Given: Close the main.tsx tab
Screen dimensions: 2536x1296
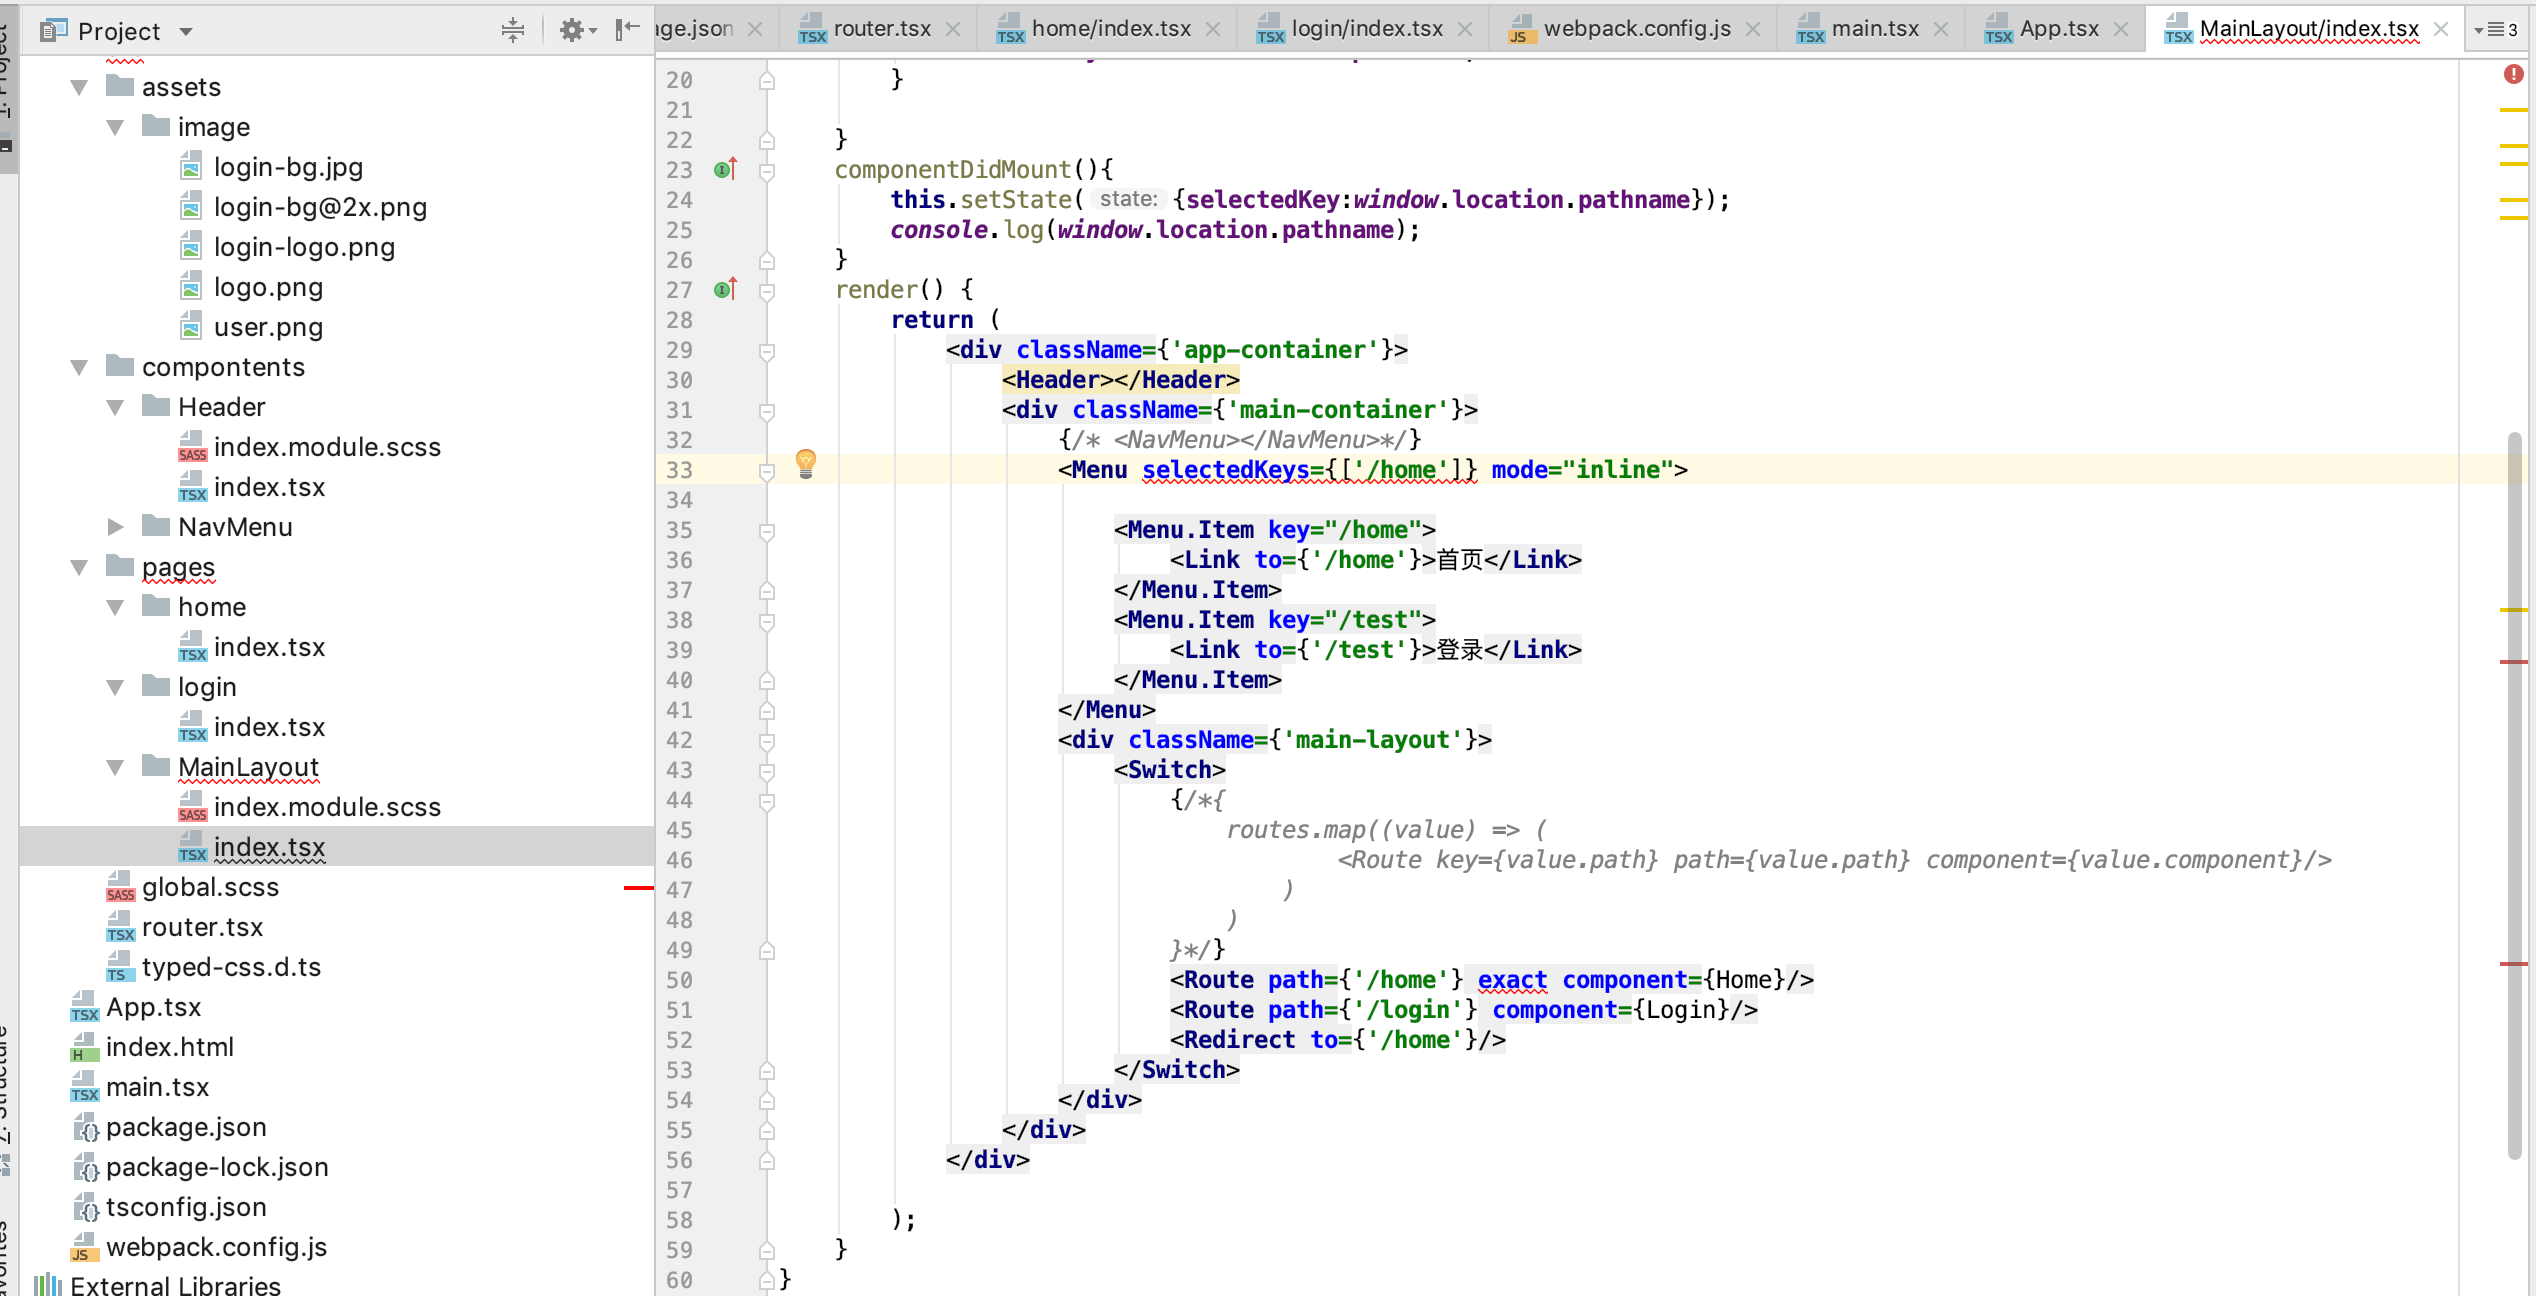Looking at the screenshot, I should tap(1941, 29).
